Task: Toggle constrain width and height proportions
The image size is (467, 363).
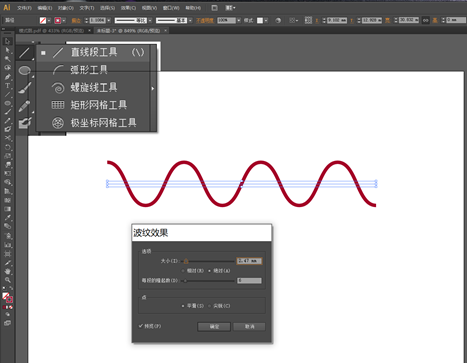Action: (426, 21)
